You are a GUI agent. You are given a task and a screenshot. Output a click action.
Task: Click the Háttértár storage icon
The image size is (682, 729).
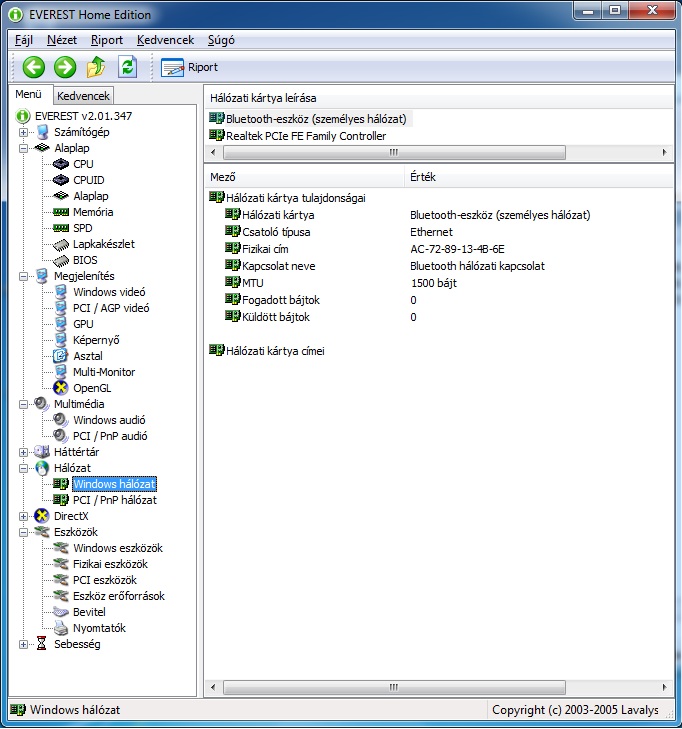[x=42, y=452]
